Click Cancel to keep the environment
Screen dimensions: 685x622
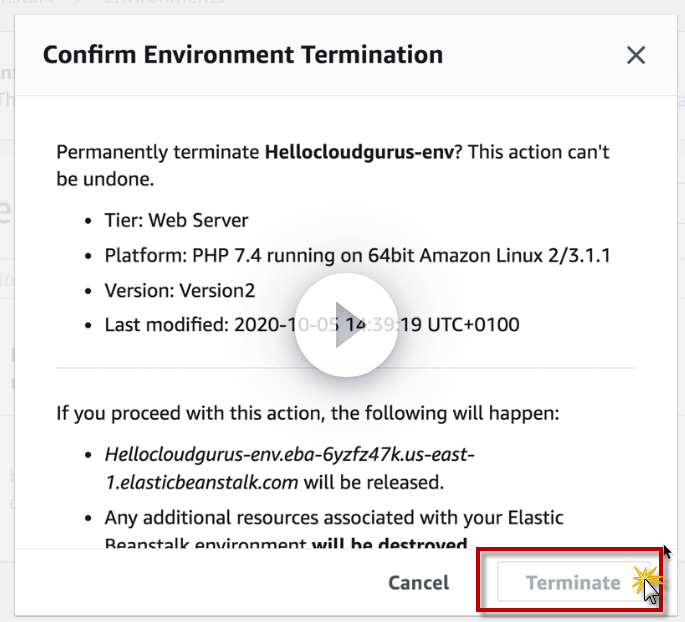[x=419, y=583]
